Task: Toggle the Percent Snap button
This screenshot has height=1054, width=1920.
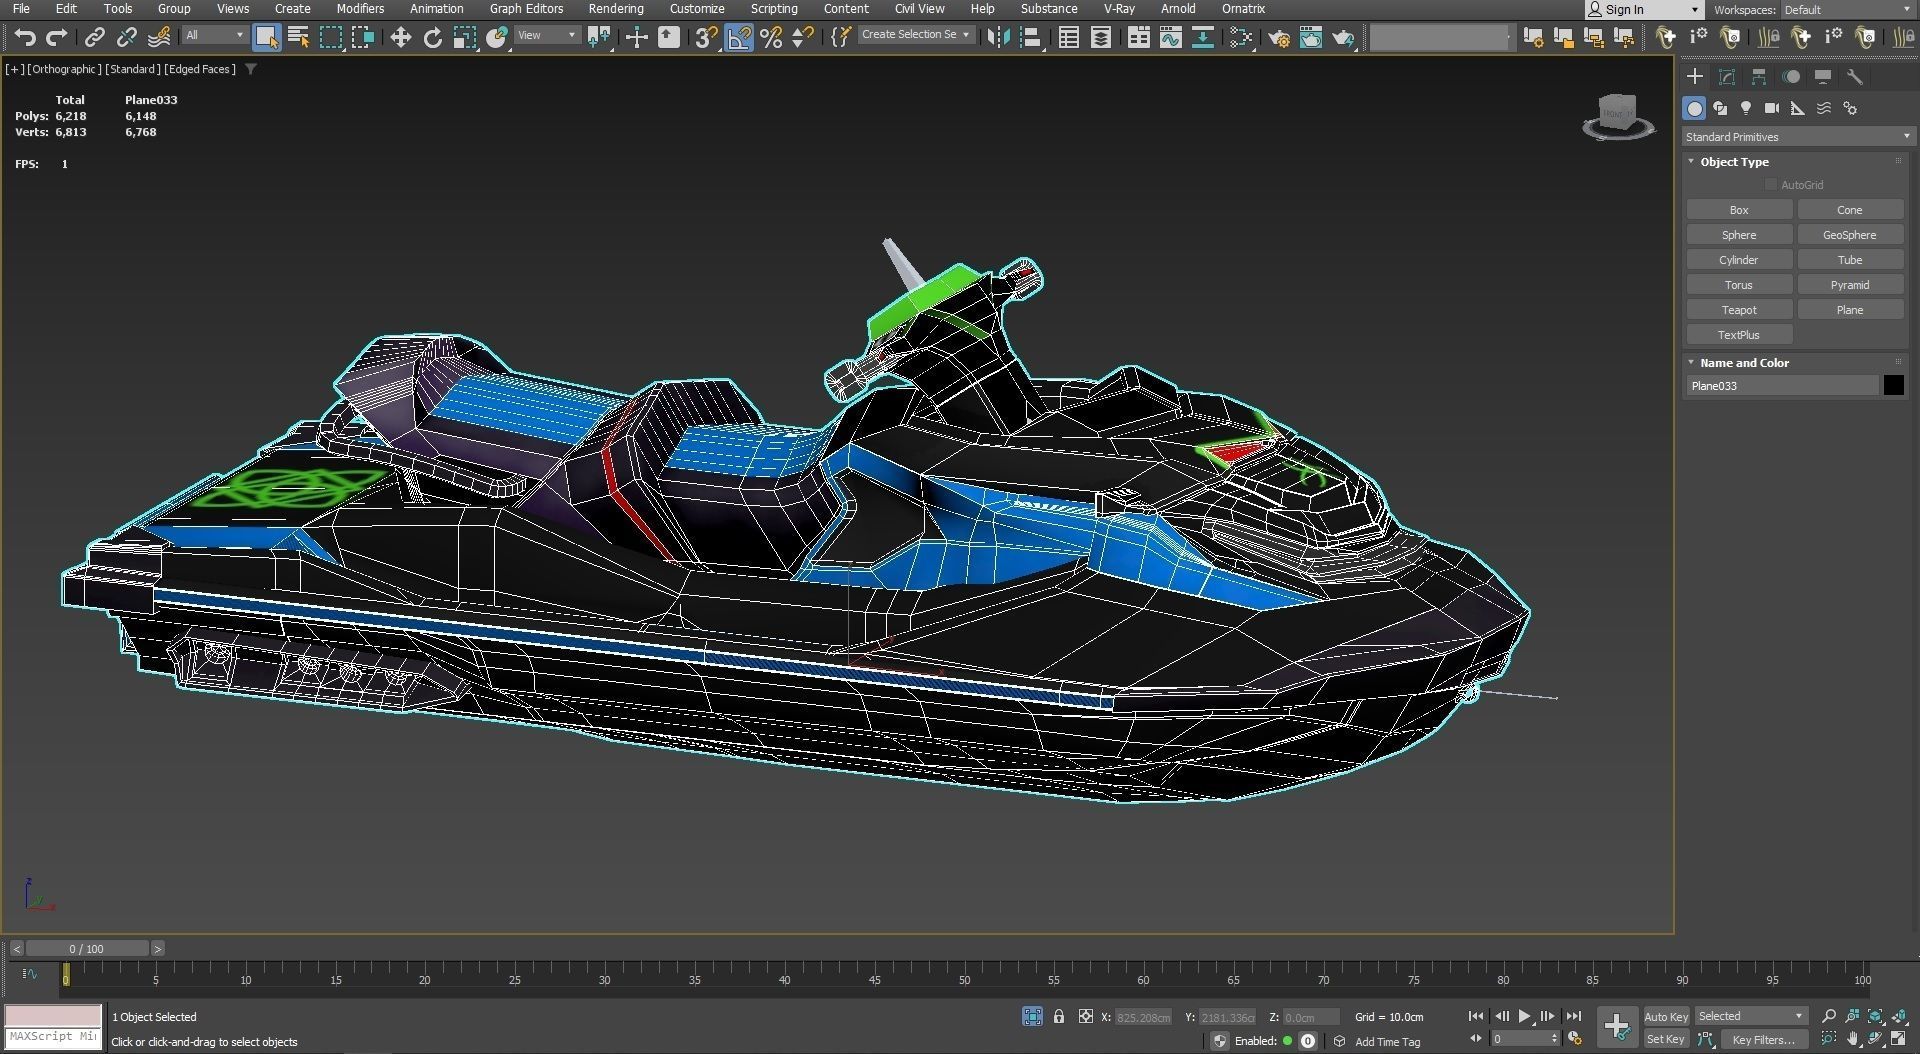Action: (770, 37)
